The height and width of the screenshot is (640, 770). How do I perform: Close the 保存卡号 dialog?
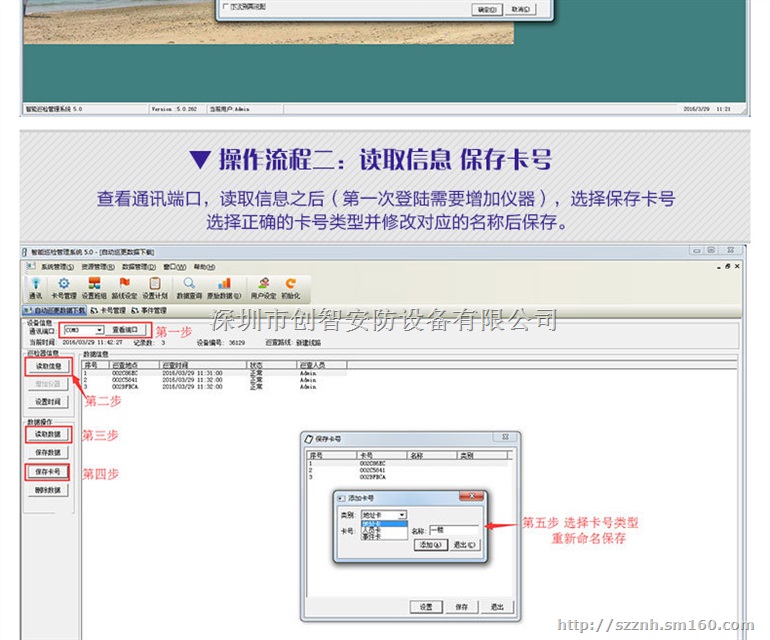click(x=505, y=437)
